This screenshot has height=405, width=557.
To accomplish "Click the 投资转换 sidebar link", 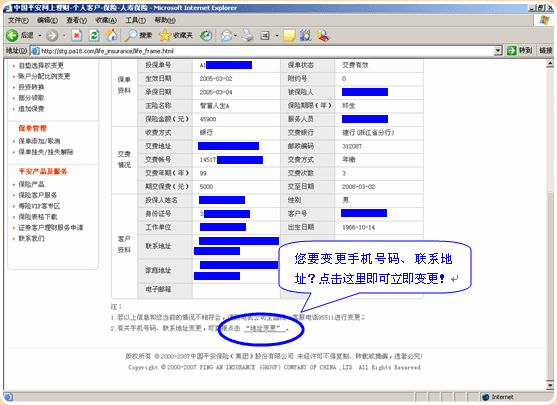I will click(x=31, y=87).
